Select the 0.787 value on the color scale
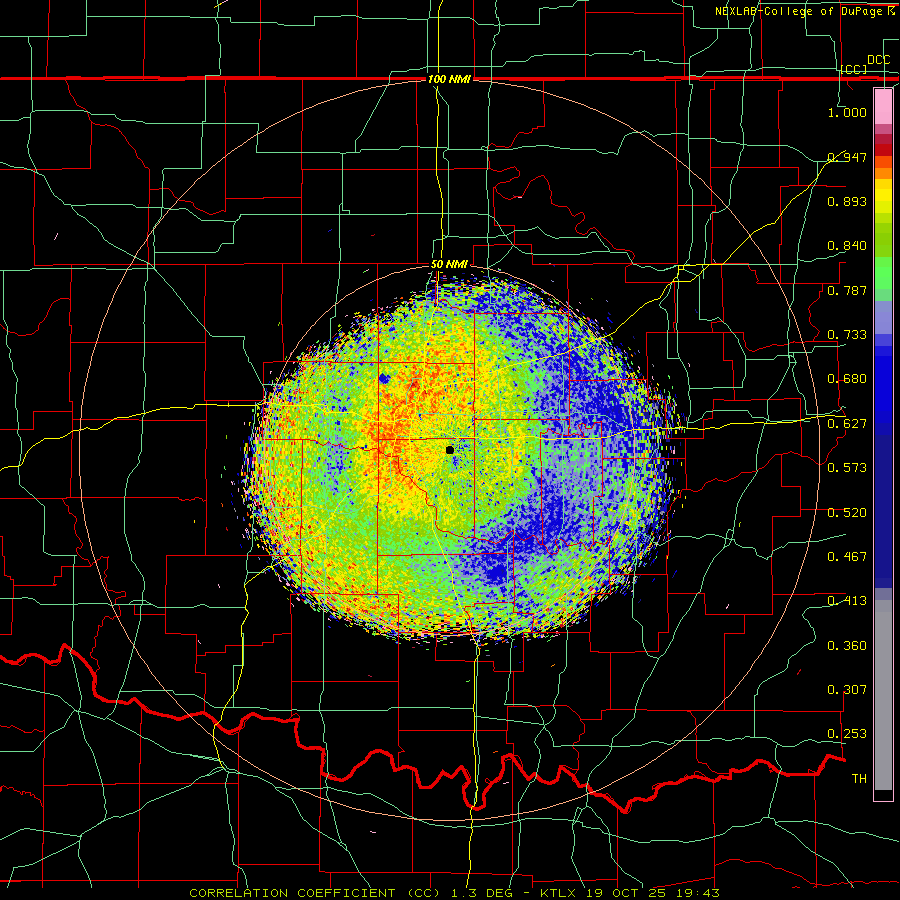The width and height of the screenshot is (900, 900). point(847,290)
